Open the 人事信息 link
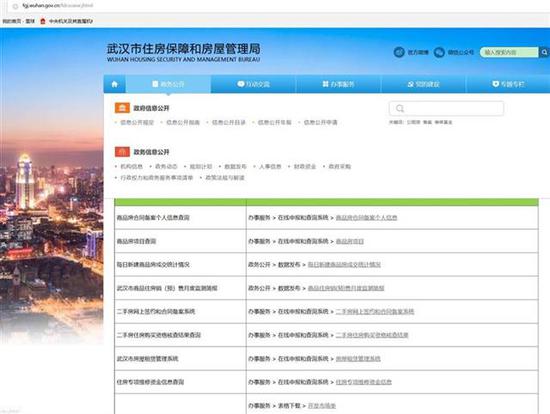 tap(270, 167)
